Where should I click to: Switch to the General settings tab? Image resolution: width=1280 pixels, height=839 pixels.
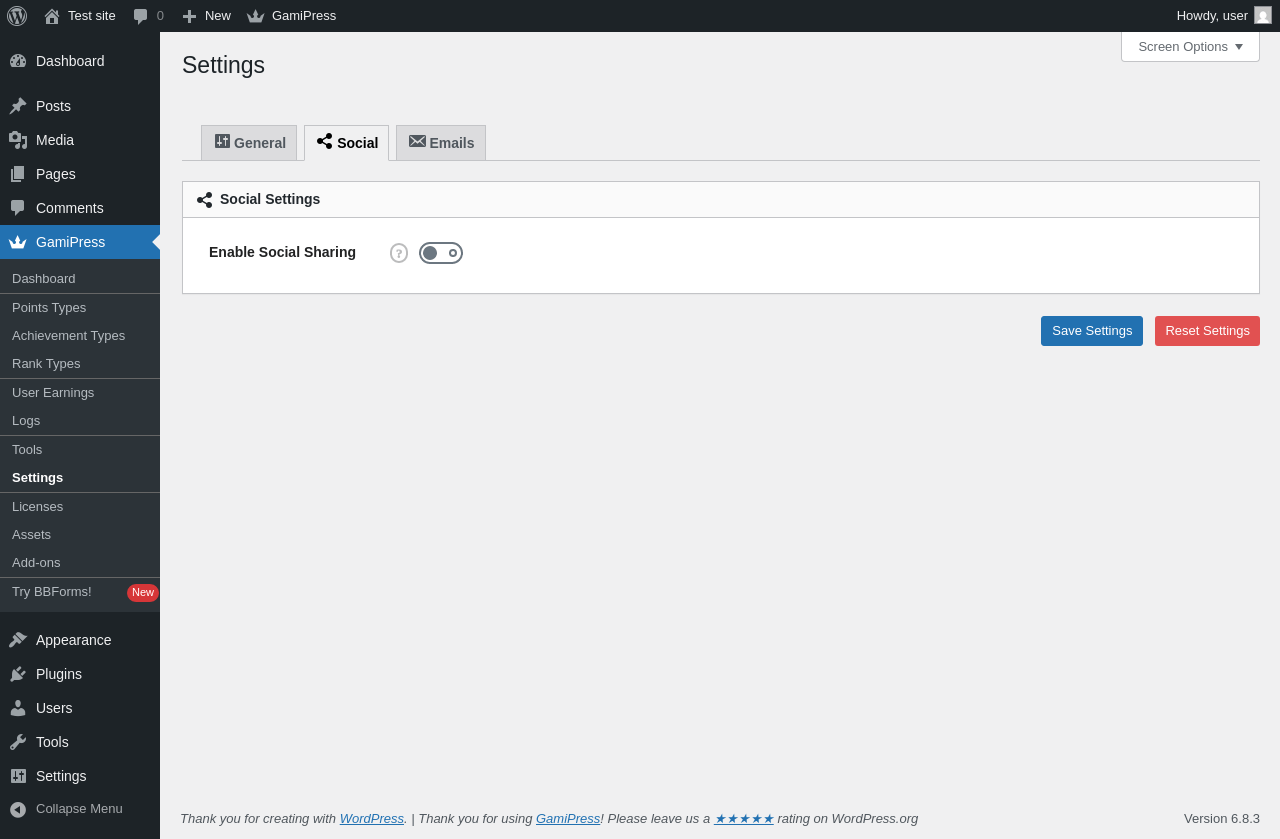point(249,143)
